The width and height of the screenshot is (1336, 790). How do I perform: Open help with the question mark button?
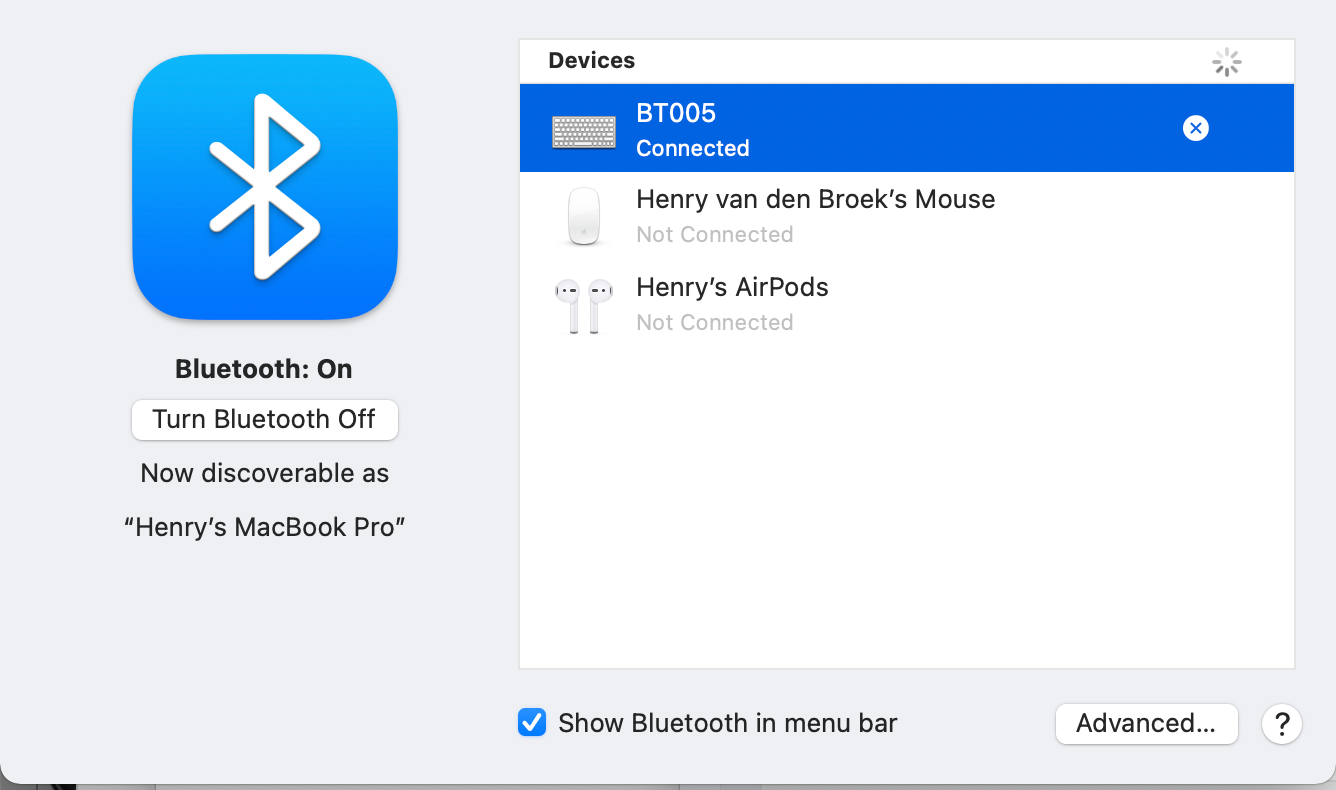coord(1282,724)
